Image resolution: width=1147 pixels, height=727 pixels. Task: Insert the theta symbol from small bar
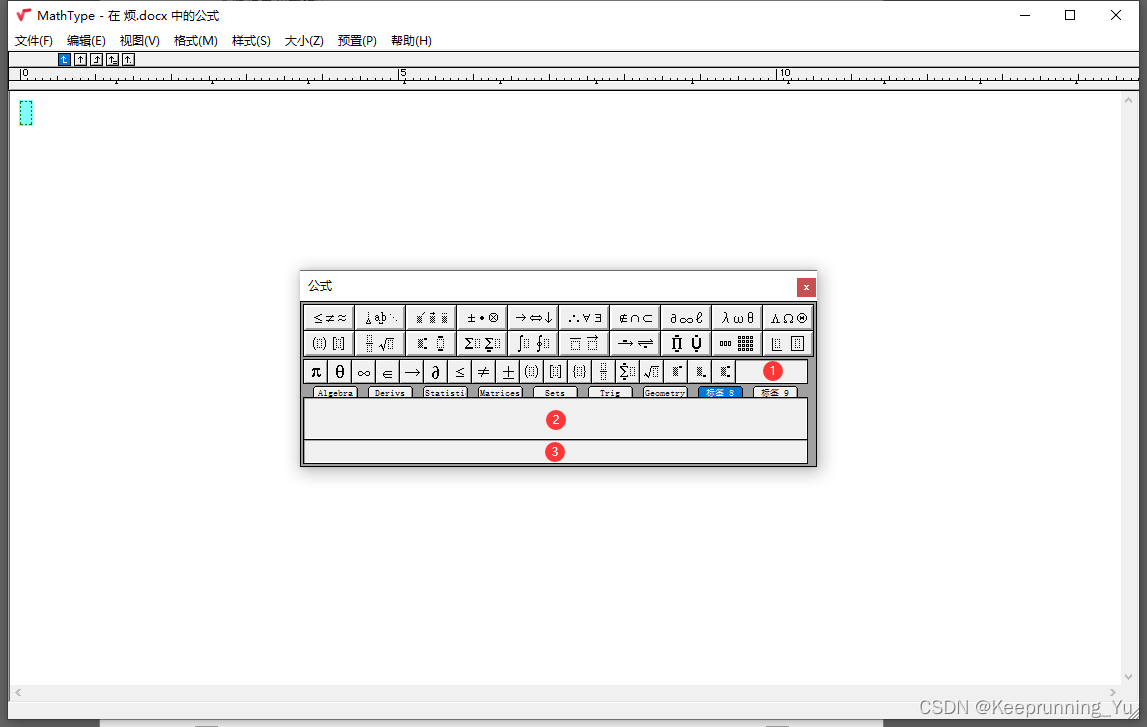pos(340,372)
